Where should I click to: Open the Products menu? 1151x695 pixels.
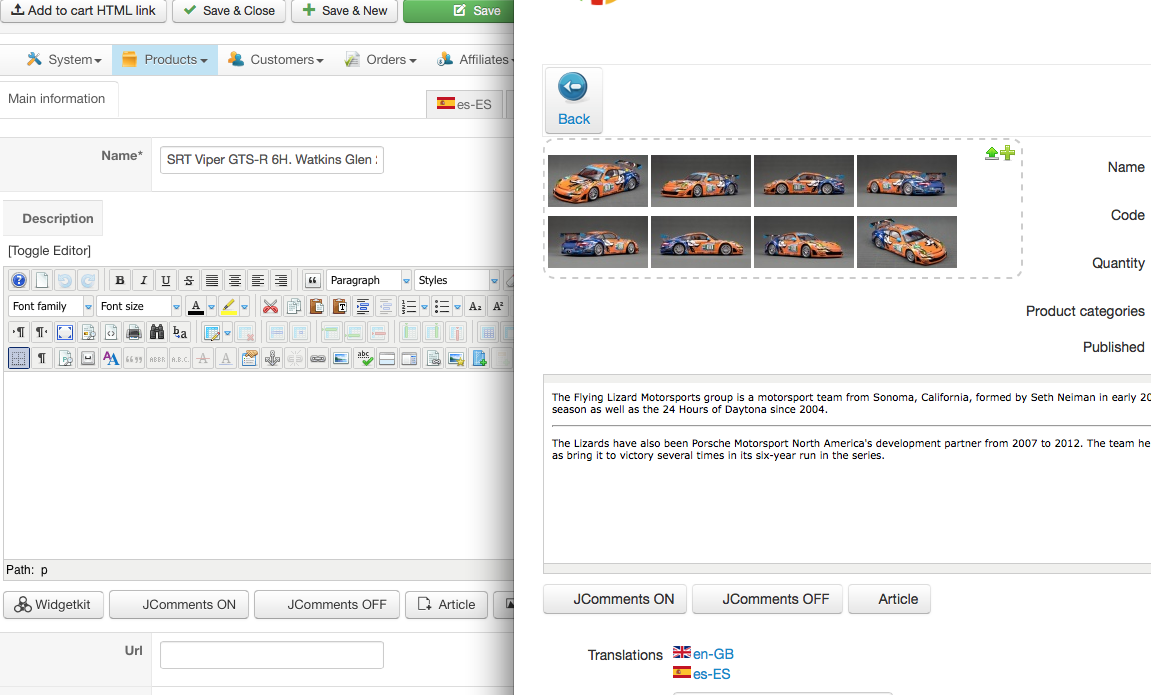(164, 59)
